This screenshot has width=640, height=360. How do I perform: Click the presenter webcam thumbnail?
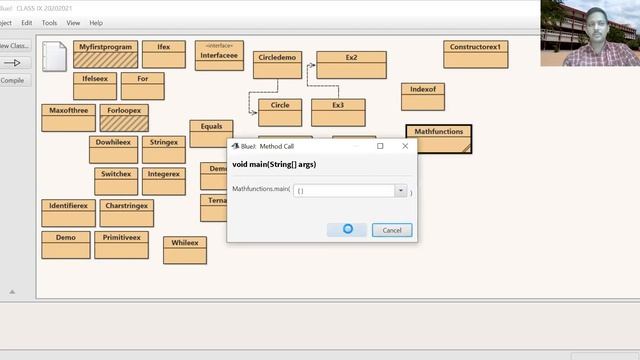[590, 33]
